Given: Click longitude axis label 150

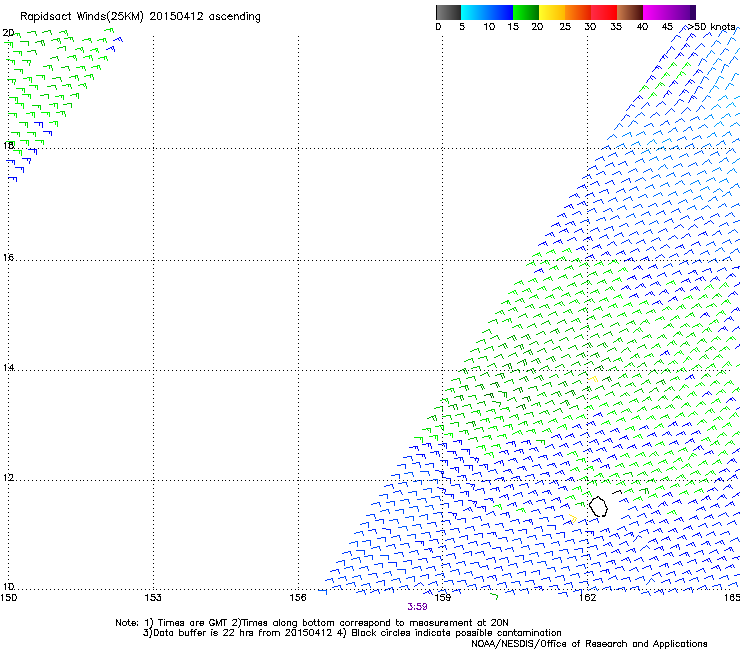Looking at the screenshot, I should (x=8, y=598).
